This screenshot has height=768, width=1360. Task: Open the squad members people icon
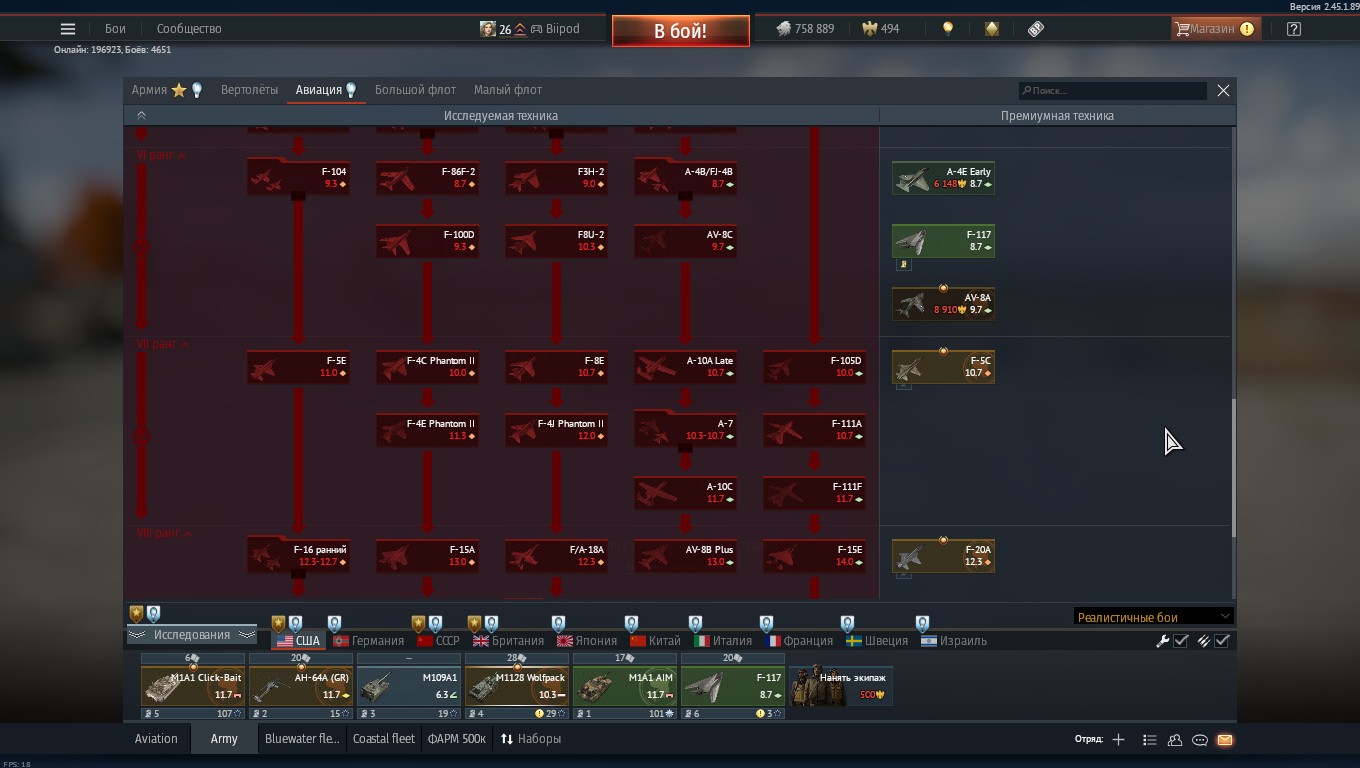tap(1174, 740)
